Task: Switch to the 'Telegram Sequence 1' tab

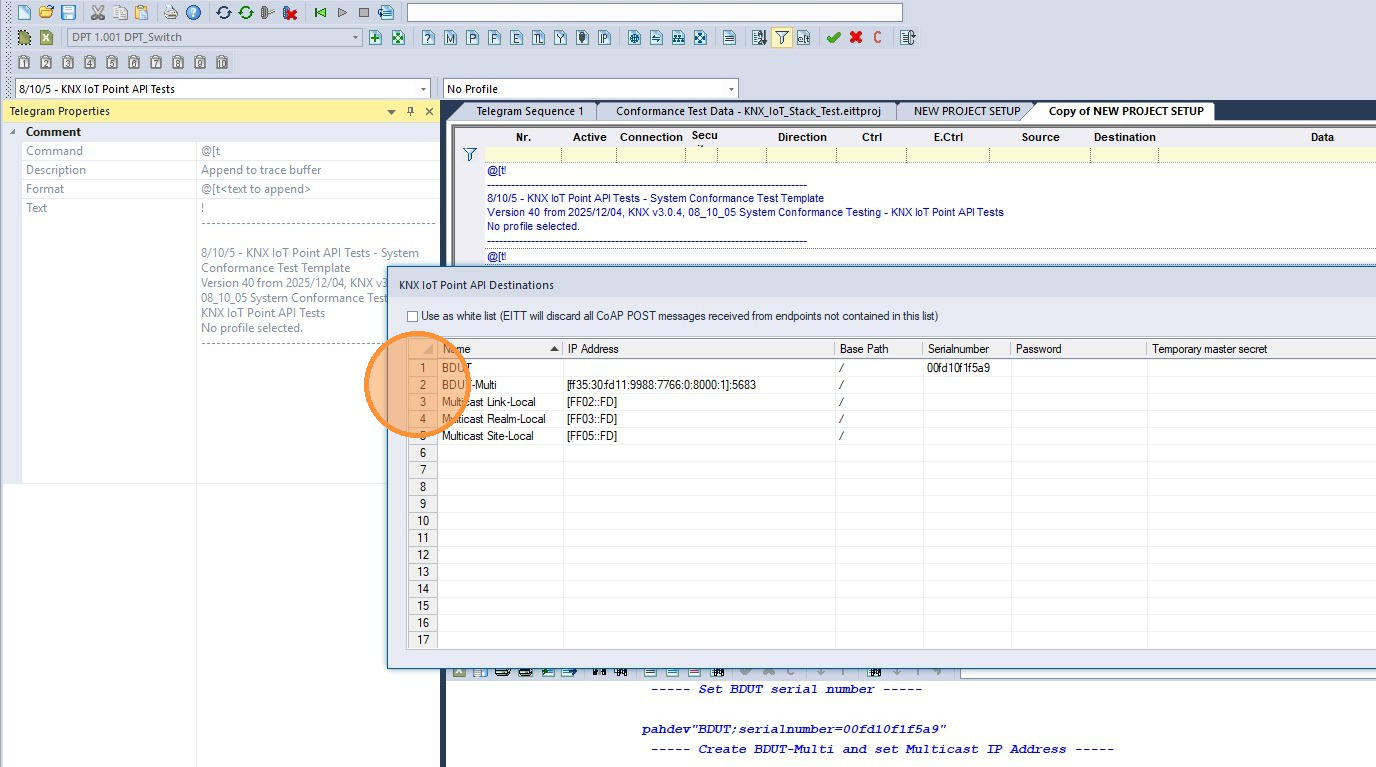Action: coord(529,111)
